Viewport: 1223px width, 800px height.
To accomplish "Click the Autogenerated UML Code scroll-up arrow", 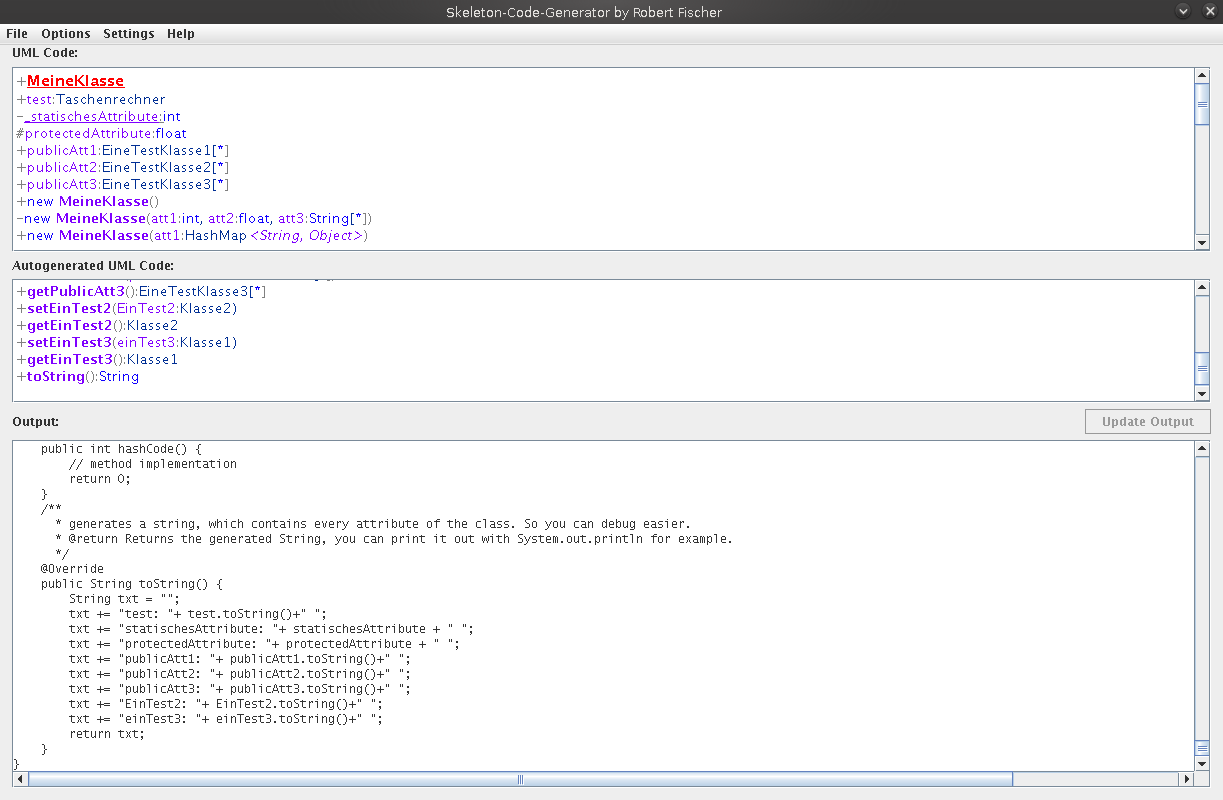I will click(x=1202, y=288).
